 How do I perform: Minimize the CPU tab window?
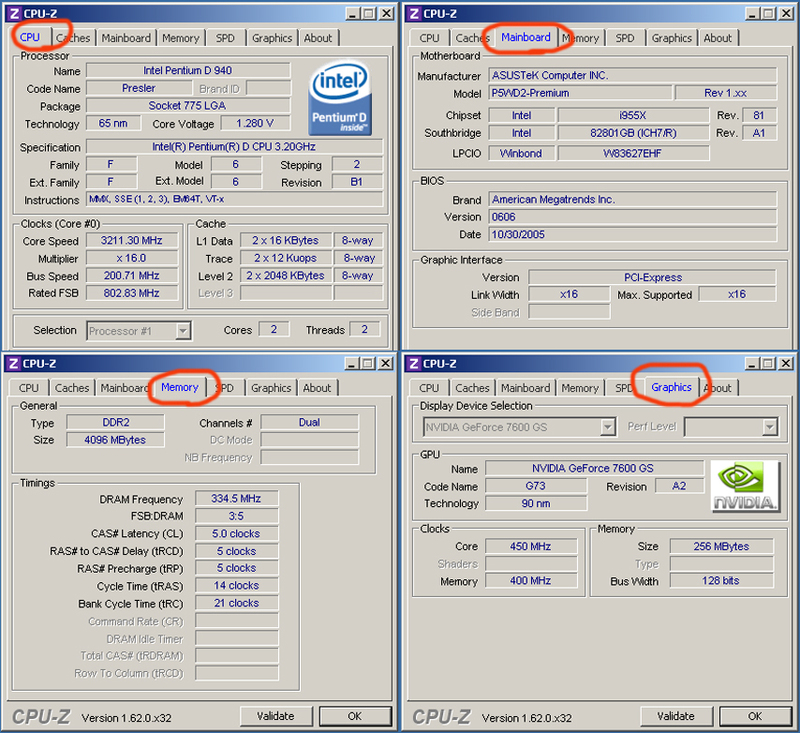point(353,14)
